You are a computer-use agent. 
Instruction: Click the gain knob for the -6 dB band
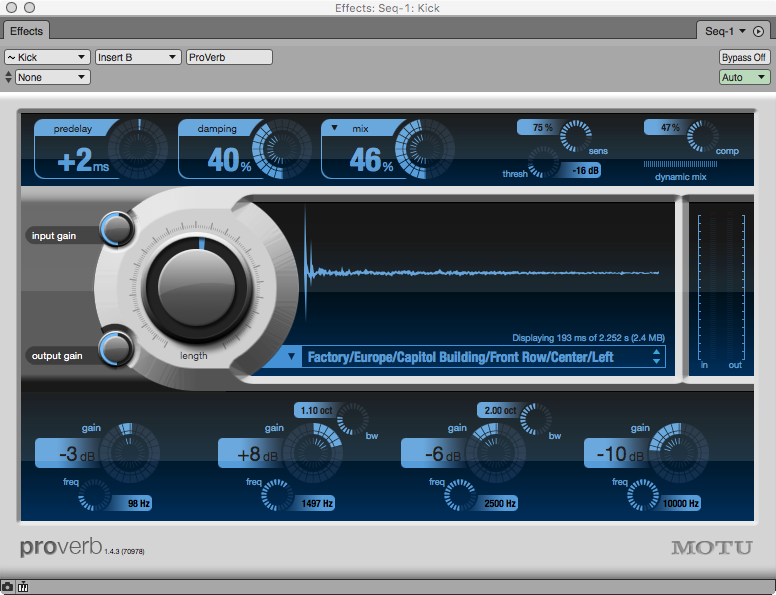(496, 452)
